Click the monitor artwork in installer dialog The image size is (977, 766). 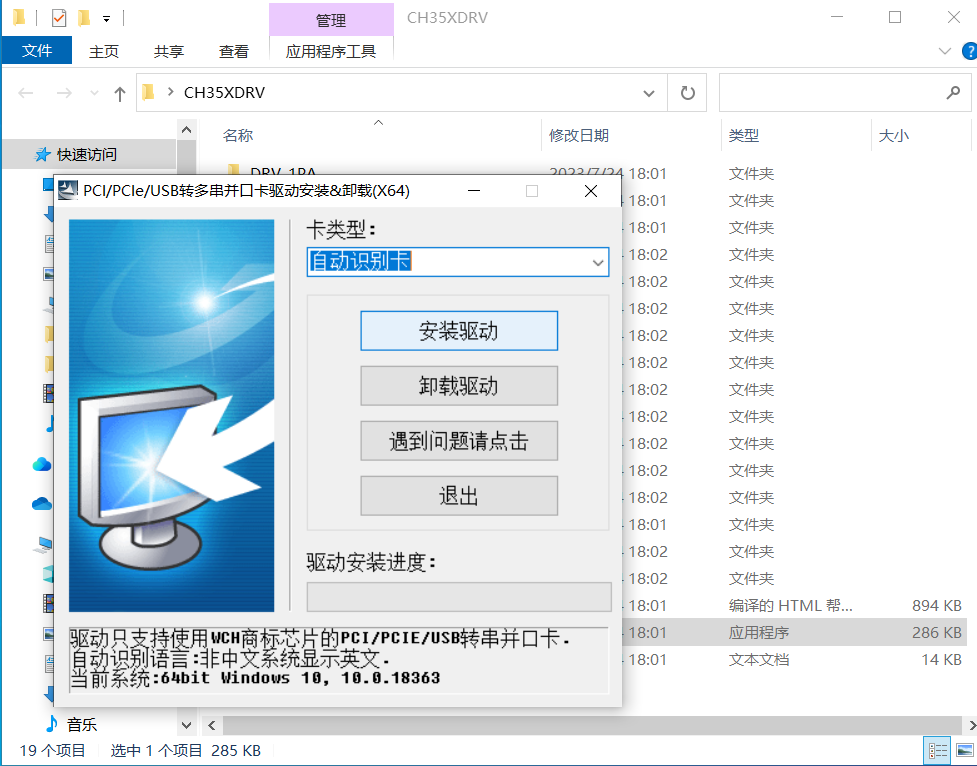point(171,415)
